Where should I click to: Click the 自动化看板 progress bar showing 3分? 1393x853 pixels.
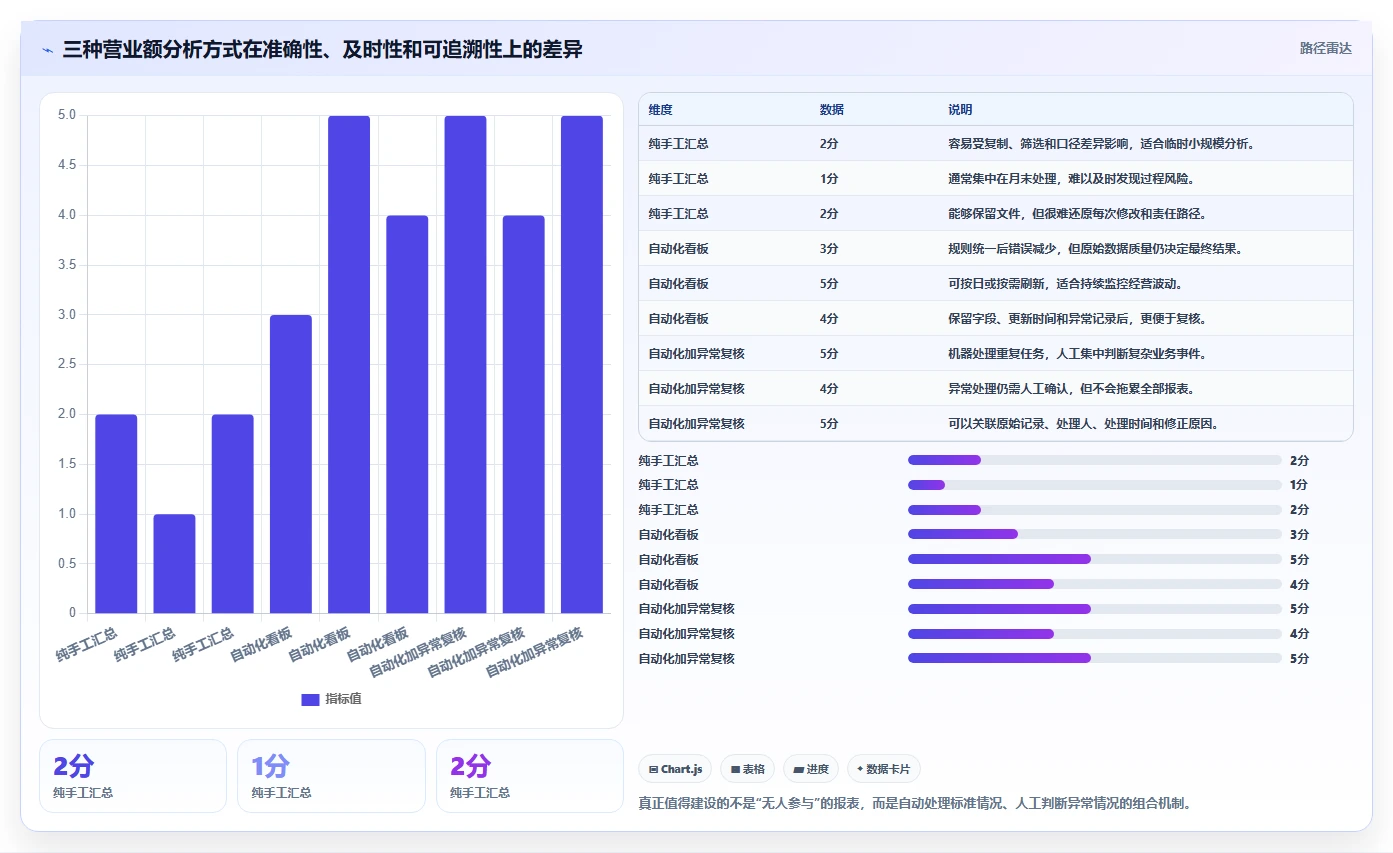(1095, 535)
